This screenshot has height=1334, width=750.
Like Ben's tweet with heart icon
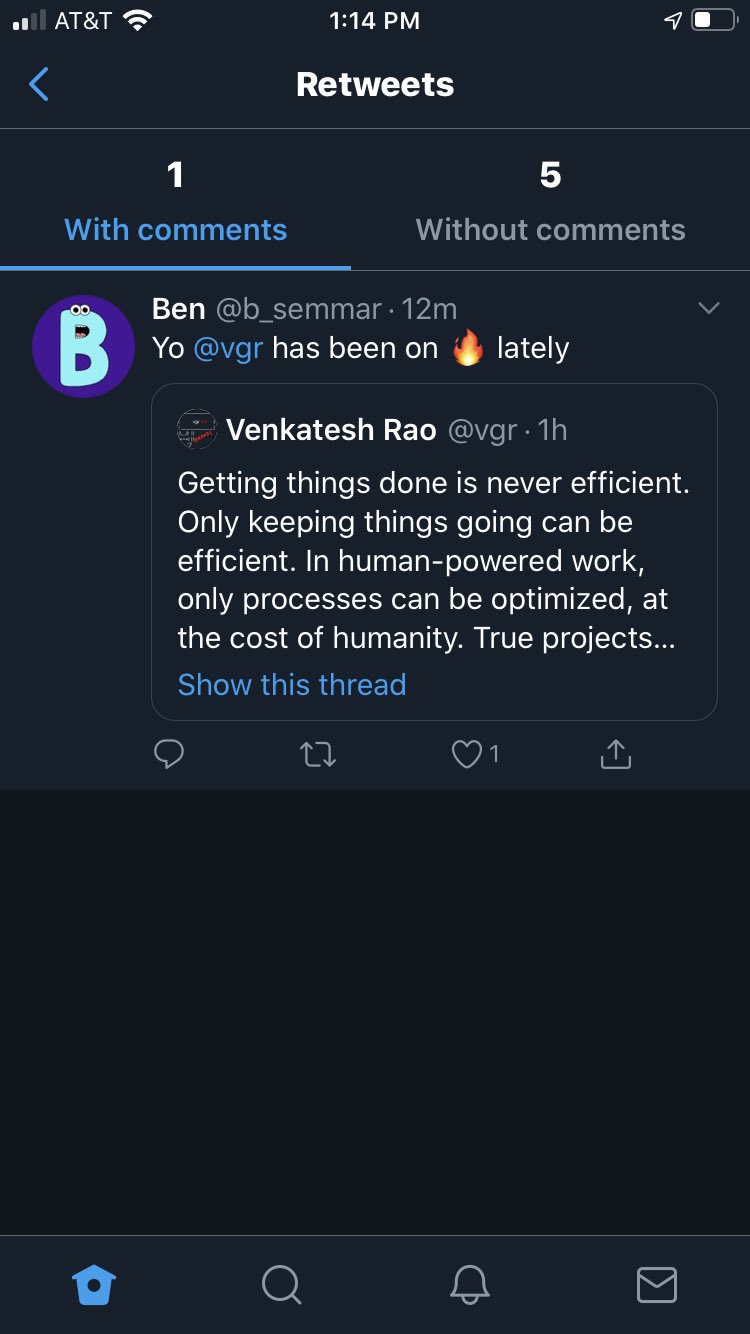tap(467, 754)
